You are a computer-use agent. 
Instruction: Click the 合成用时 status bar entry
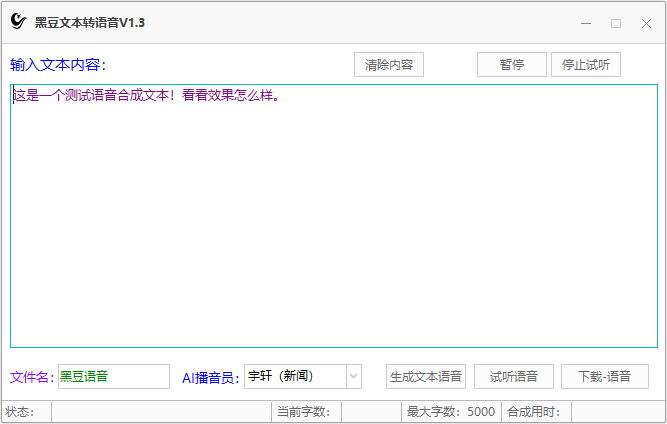tap(533, 412)
